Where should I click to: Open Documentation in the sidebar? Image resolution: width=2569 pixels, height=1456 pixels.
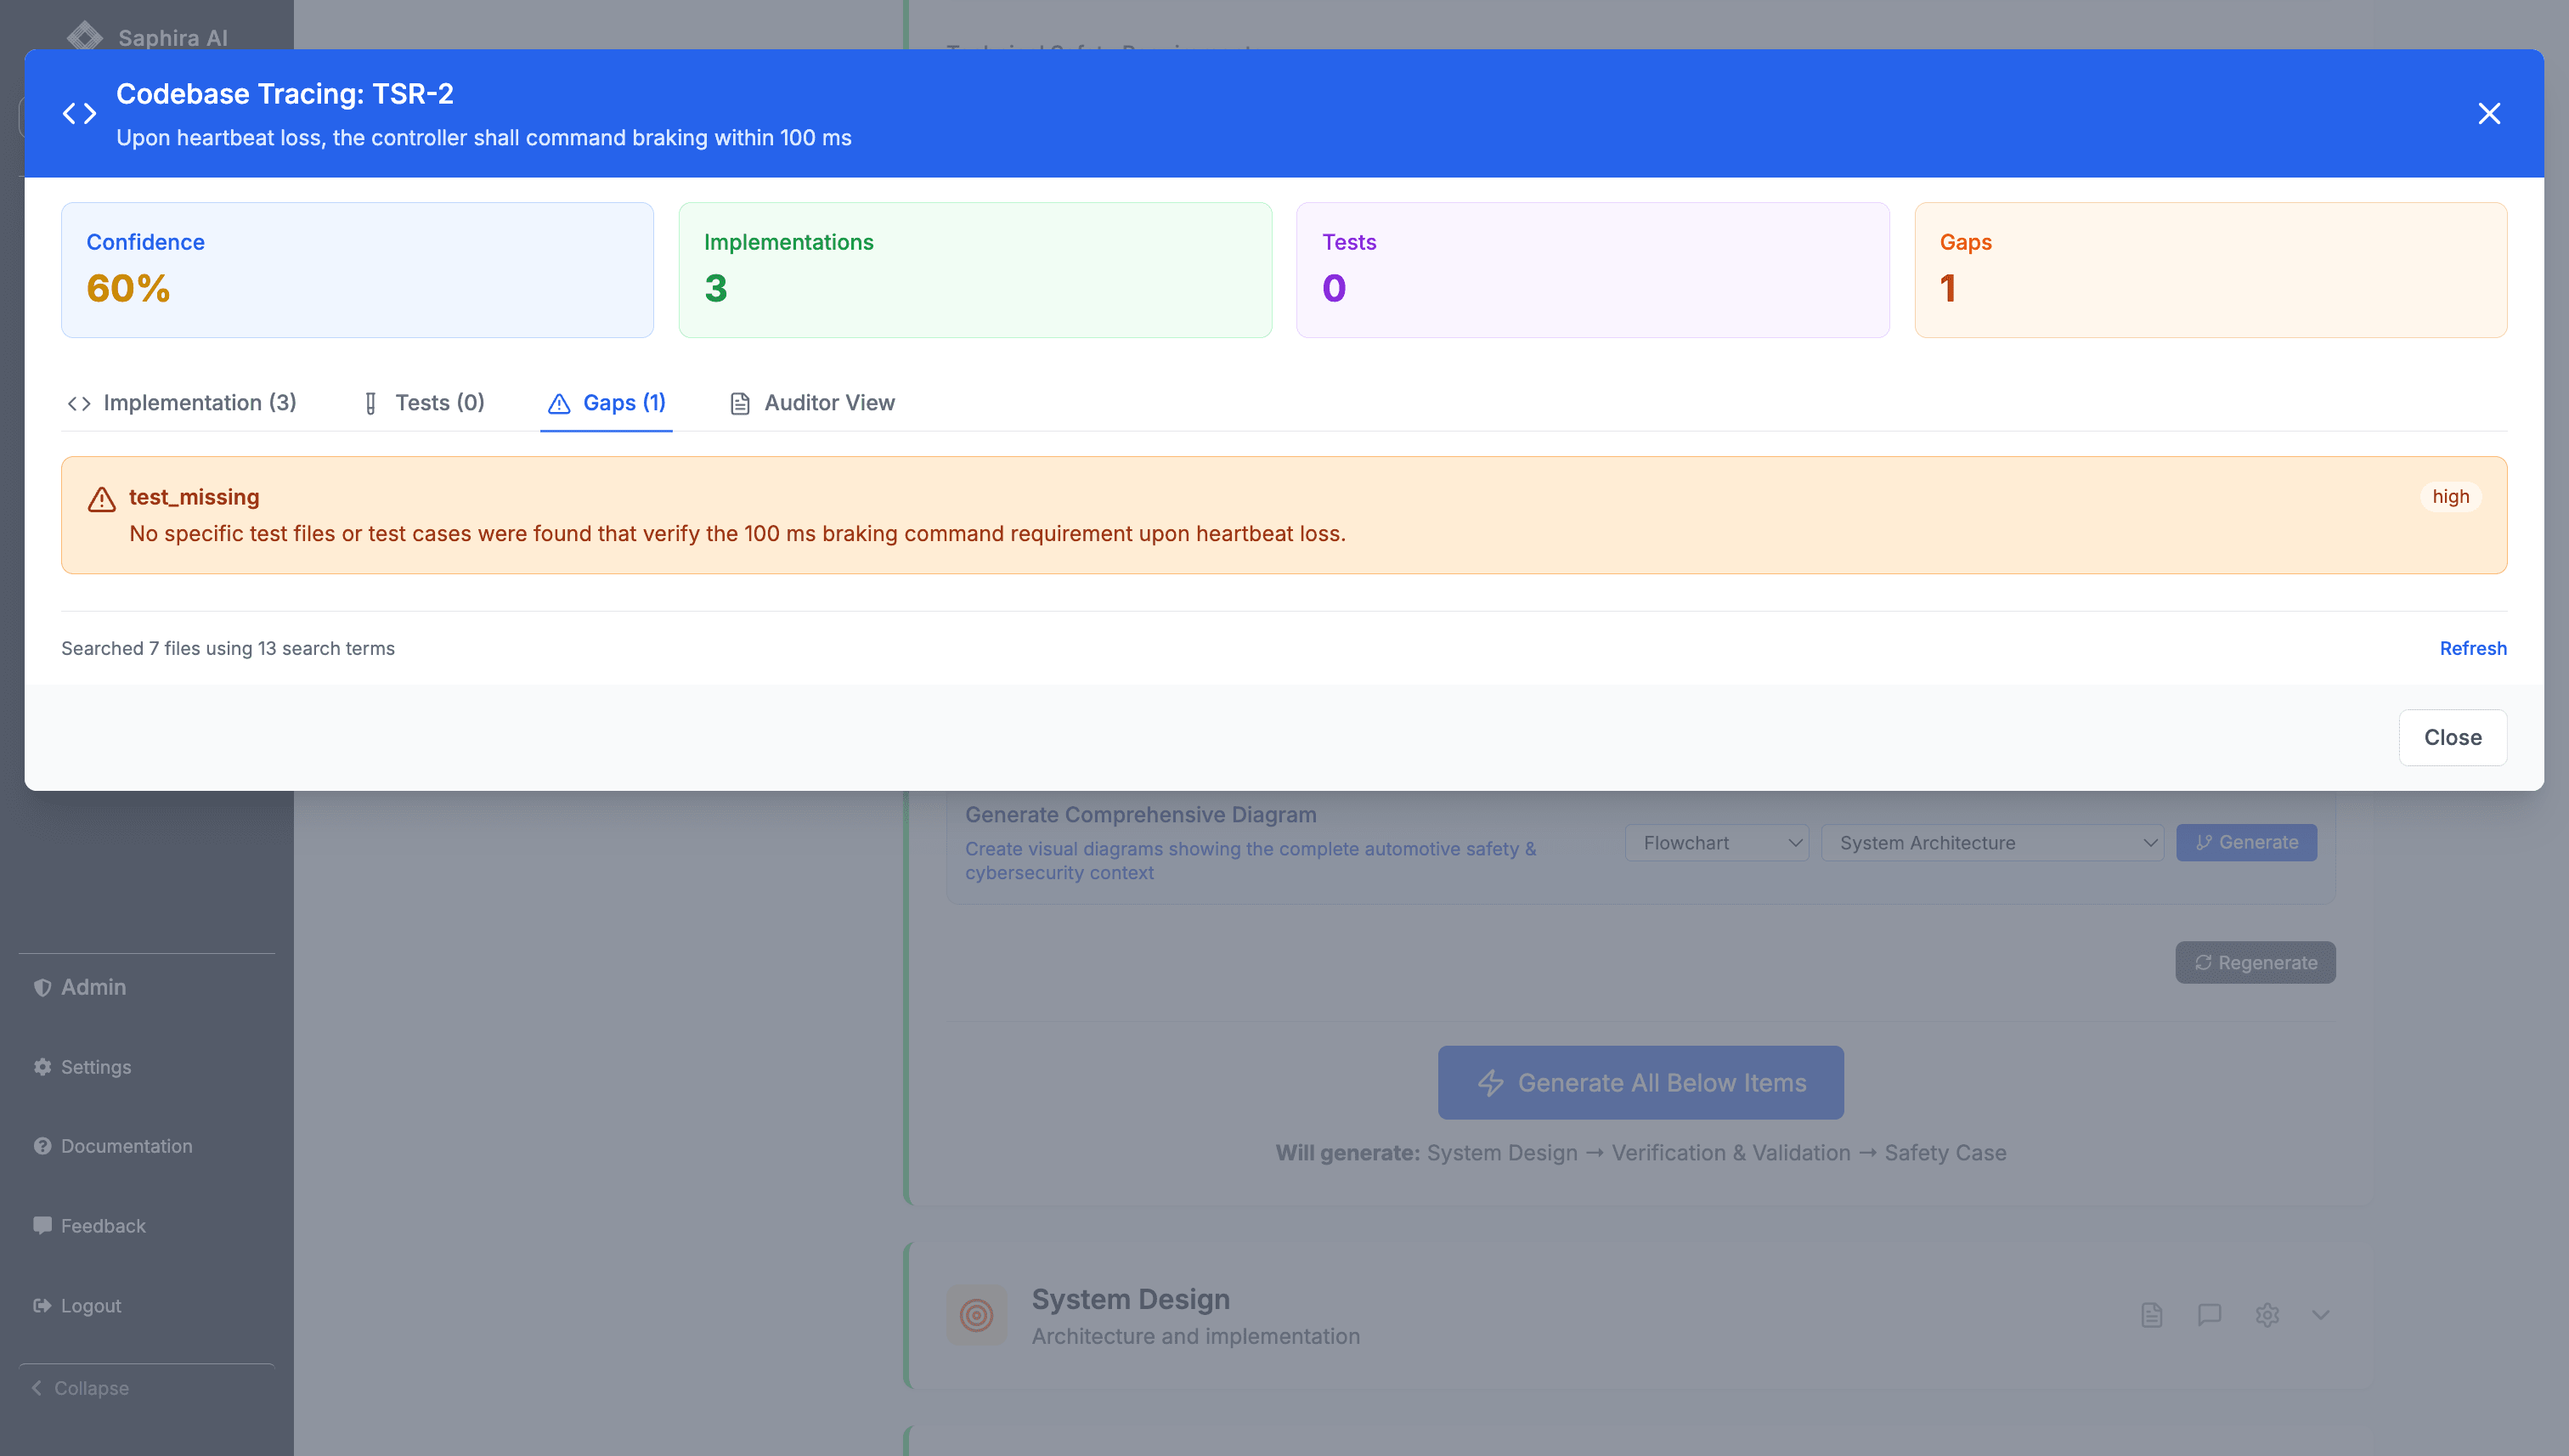[126, 1146]
